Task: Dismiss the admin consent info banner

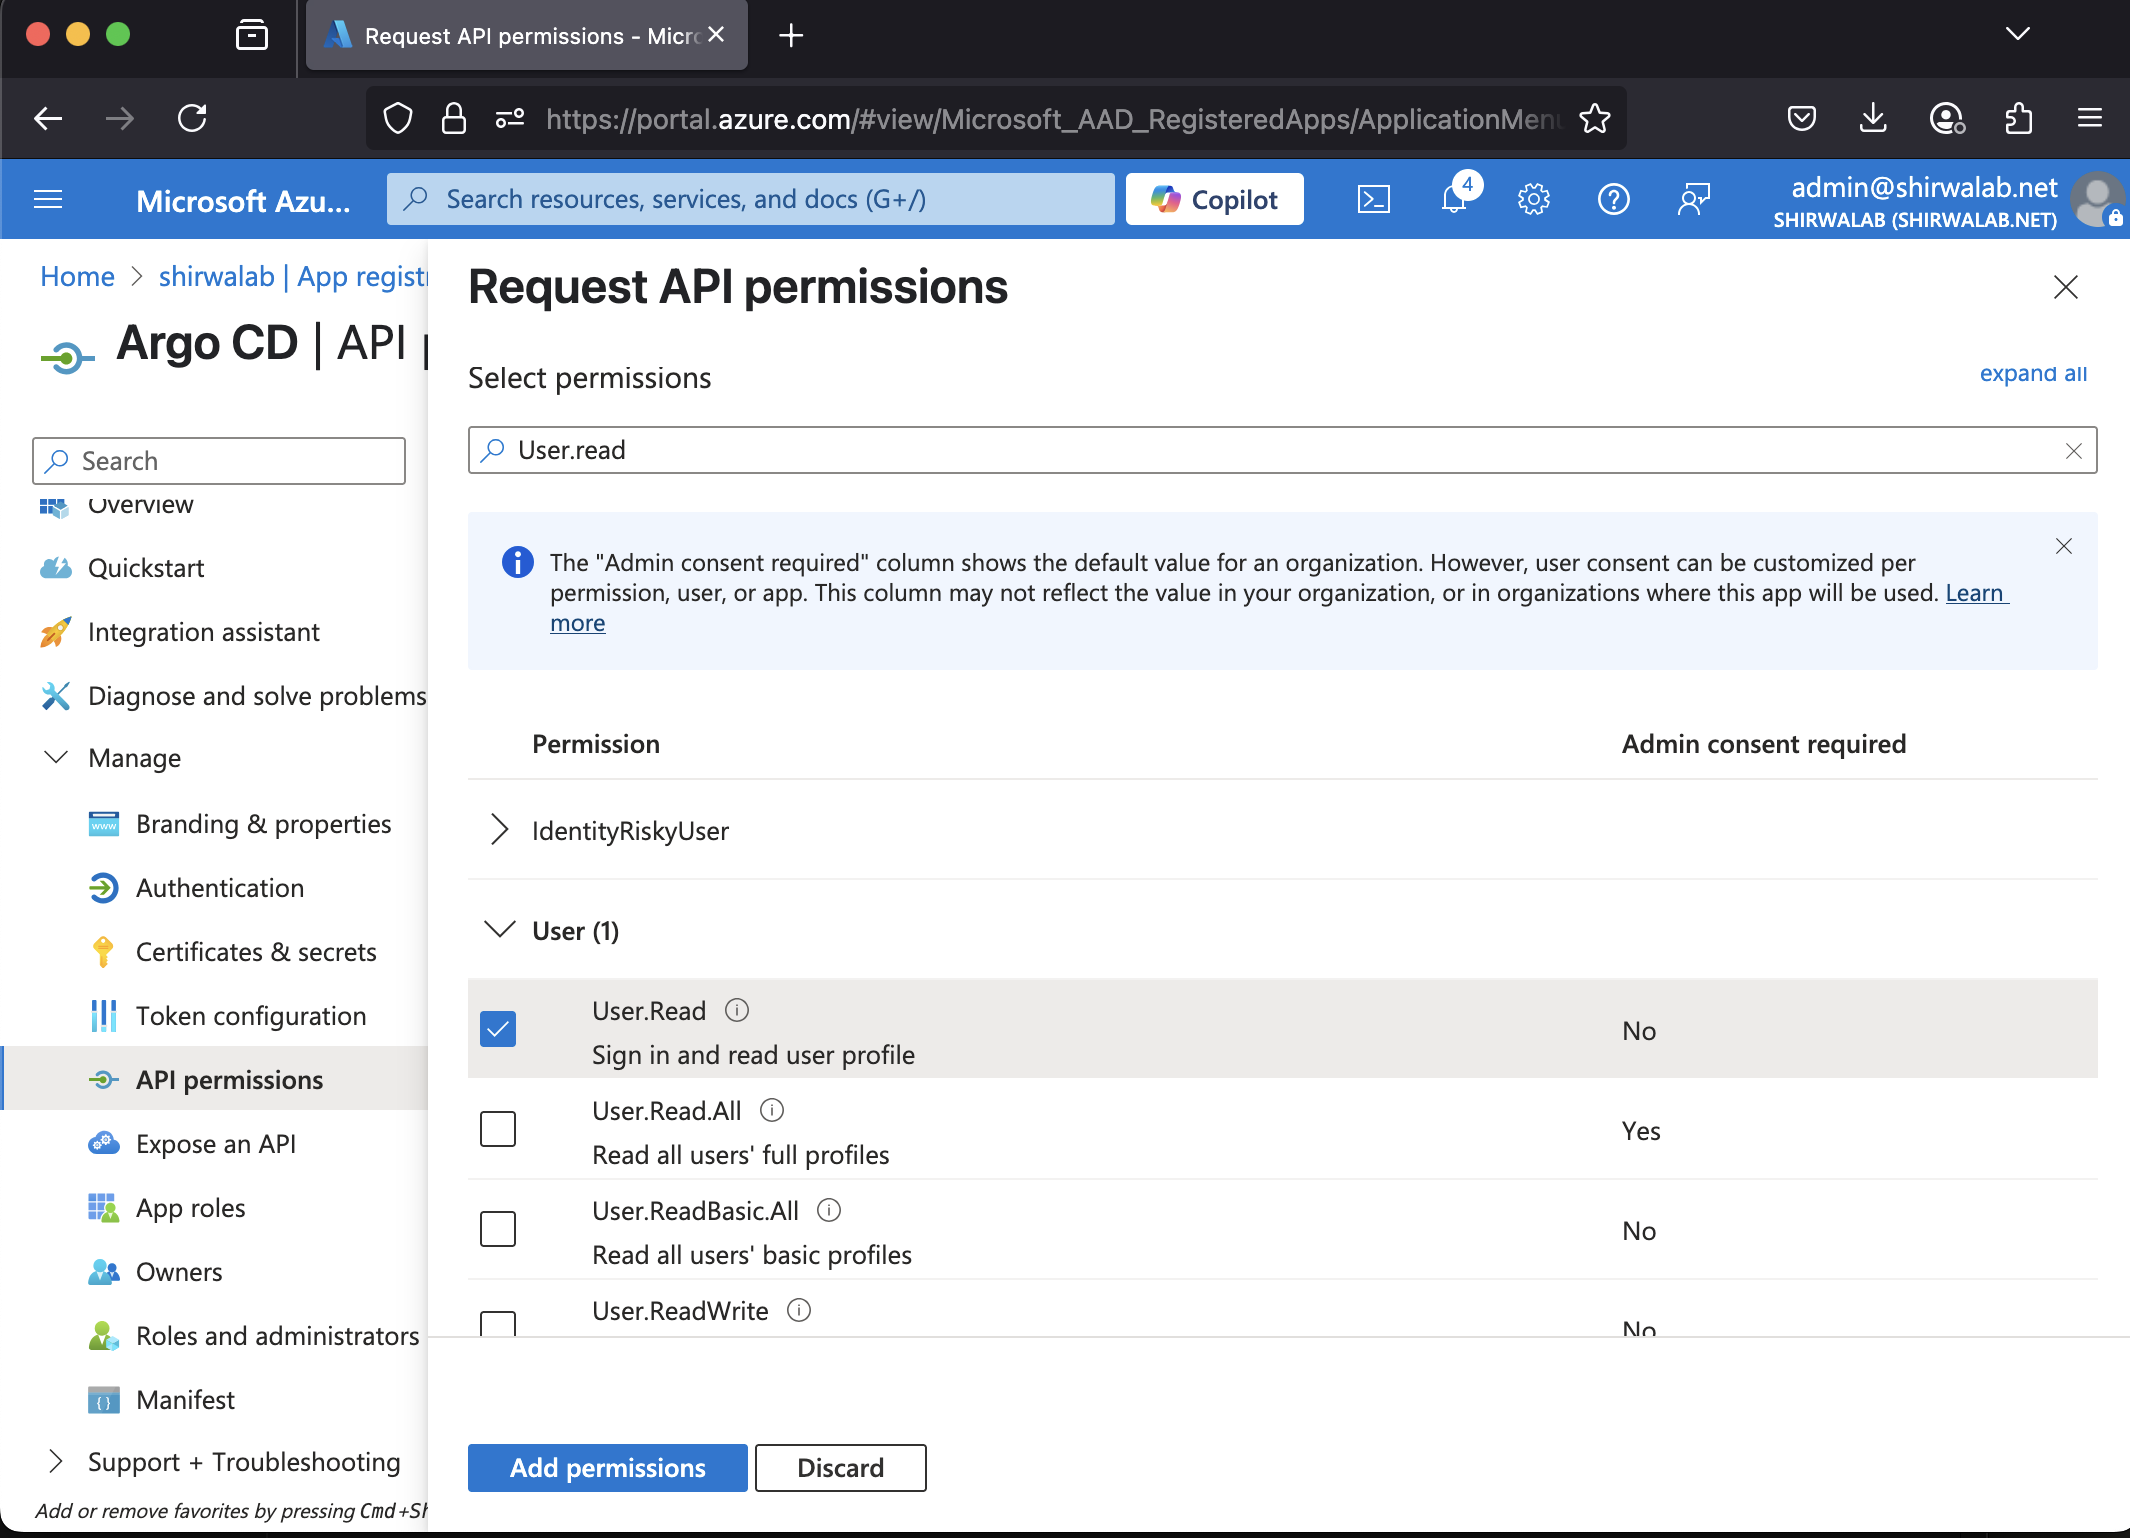Action: 2064,546
